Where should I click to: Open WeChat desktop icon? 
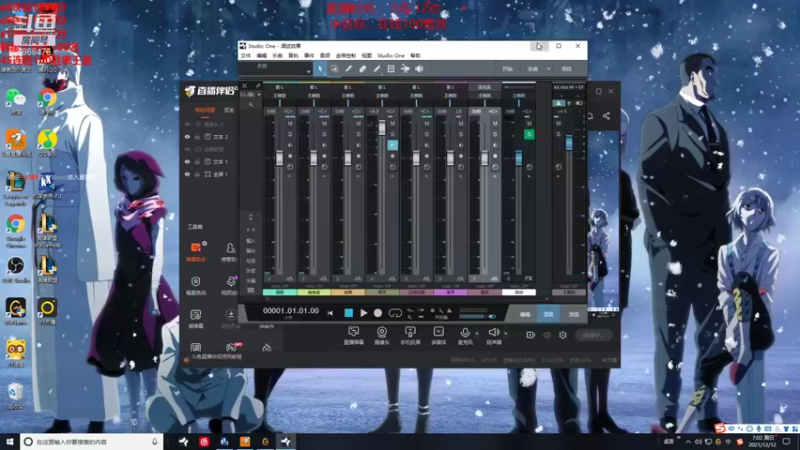[x=16, y=101]
